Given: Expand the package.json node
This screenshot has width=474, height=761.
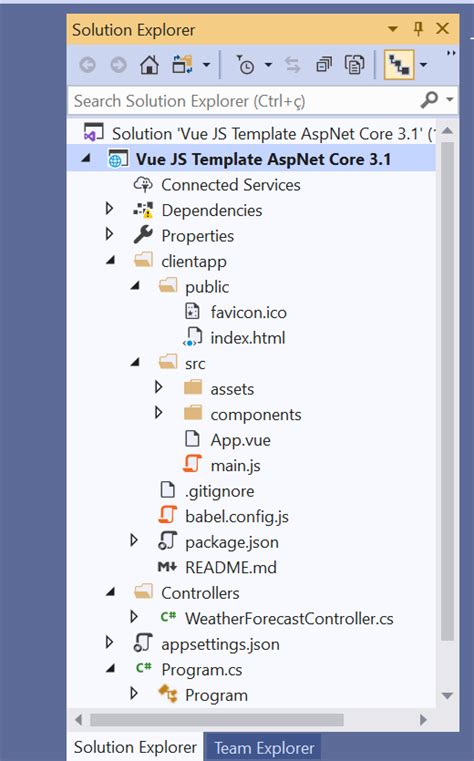Looking at the screenshot, I should [134, 541].
